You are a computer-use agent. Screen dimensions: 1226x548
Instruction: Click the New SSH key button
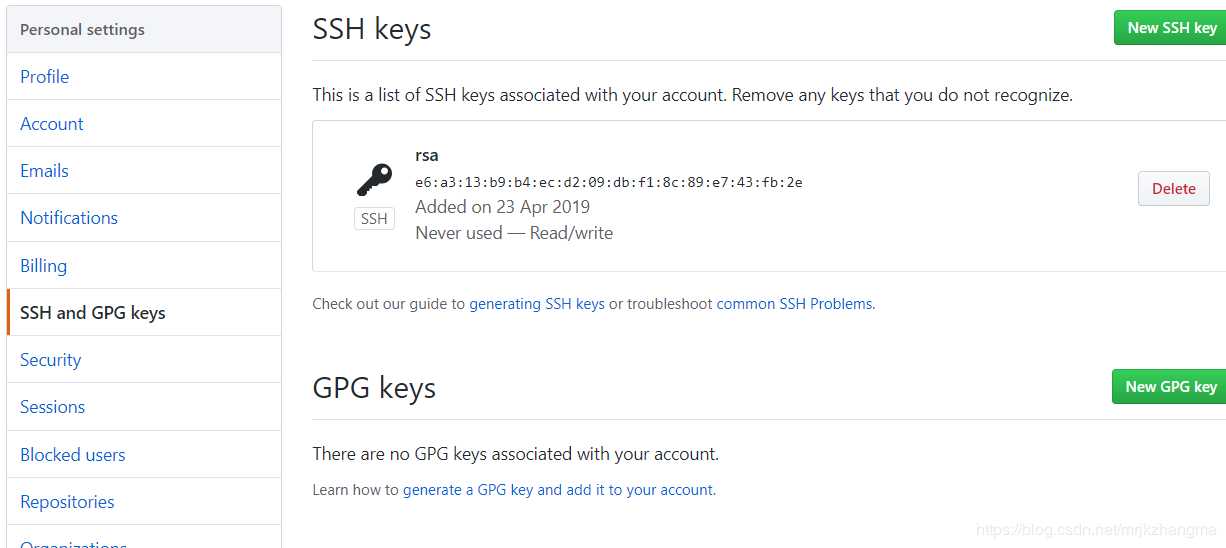(x=1171, y=28)
